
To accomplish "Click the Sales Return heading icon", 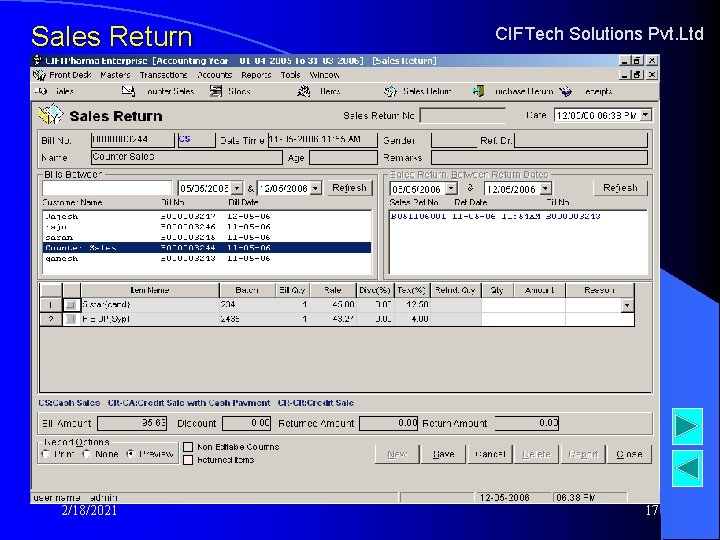I will (x=51, y=114).
